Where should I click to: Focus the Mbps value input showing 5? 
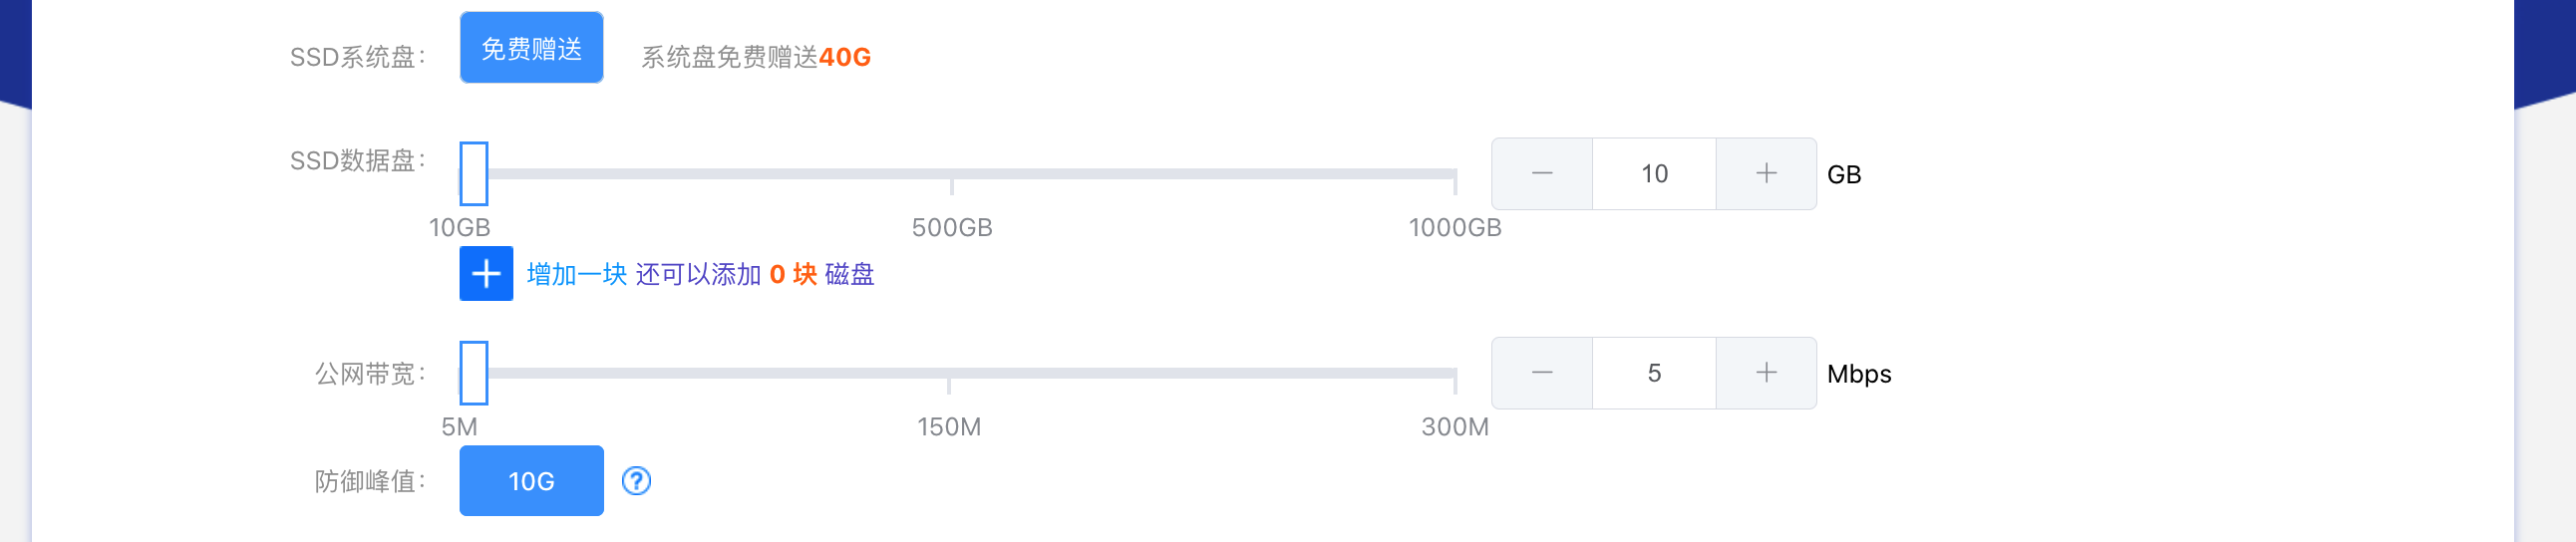tap(1654, 373)
